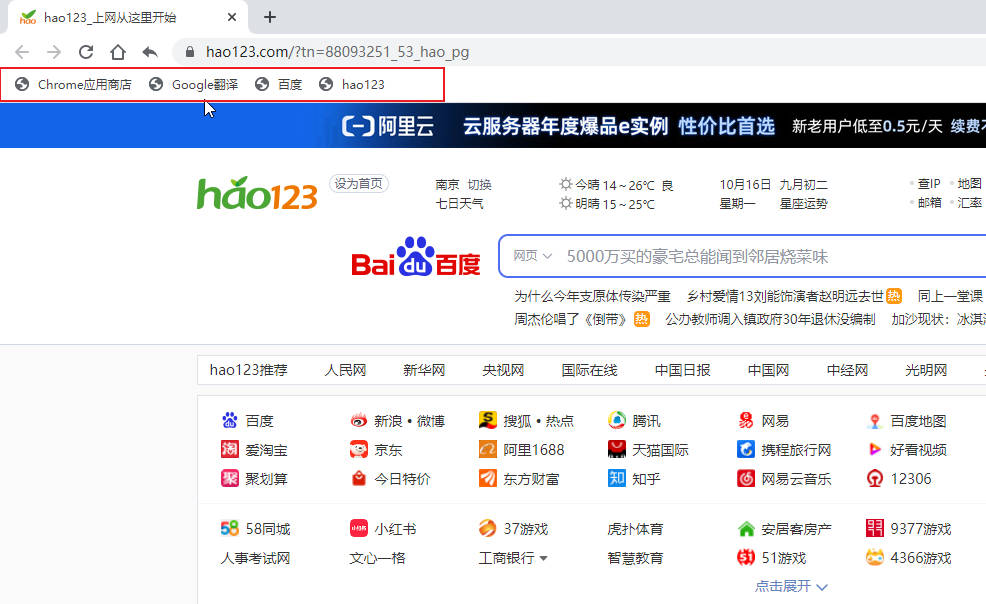Image resolution: width=986 pixels, height=604 pixels.
Task: Click the browser back arrow
Action: (22, 52)
